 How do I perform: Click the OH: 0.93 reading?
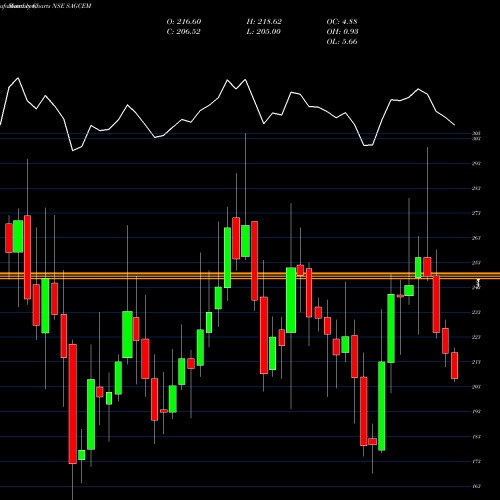pos(342,32)
